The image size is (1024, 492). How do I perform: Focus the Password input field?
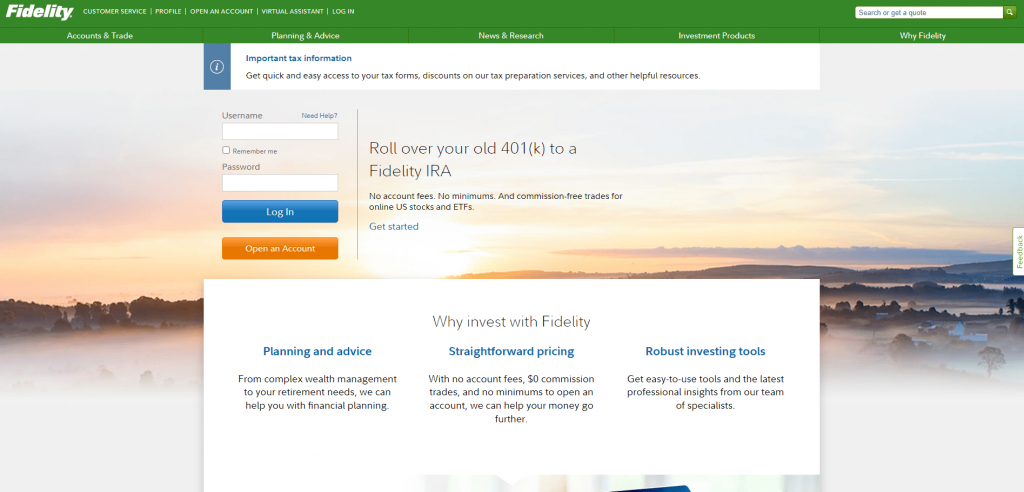tap(280, 183)
